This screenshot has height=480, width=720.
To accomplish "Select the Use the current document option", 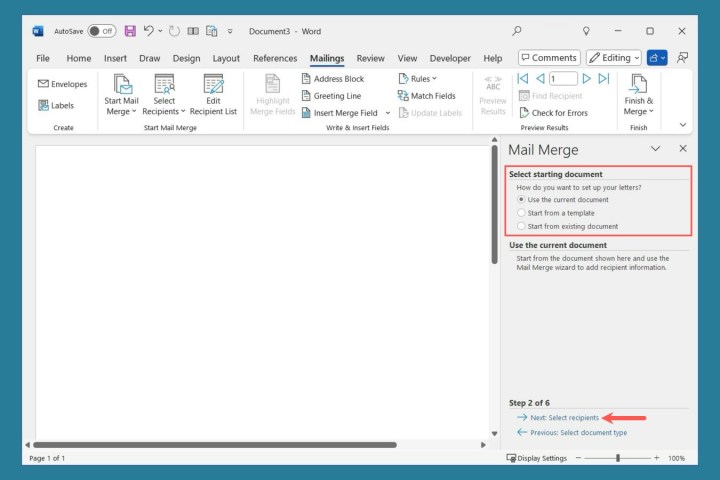I will click(x=521, y=200).
